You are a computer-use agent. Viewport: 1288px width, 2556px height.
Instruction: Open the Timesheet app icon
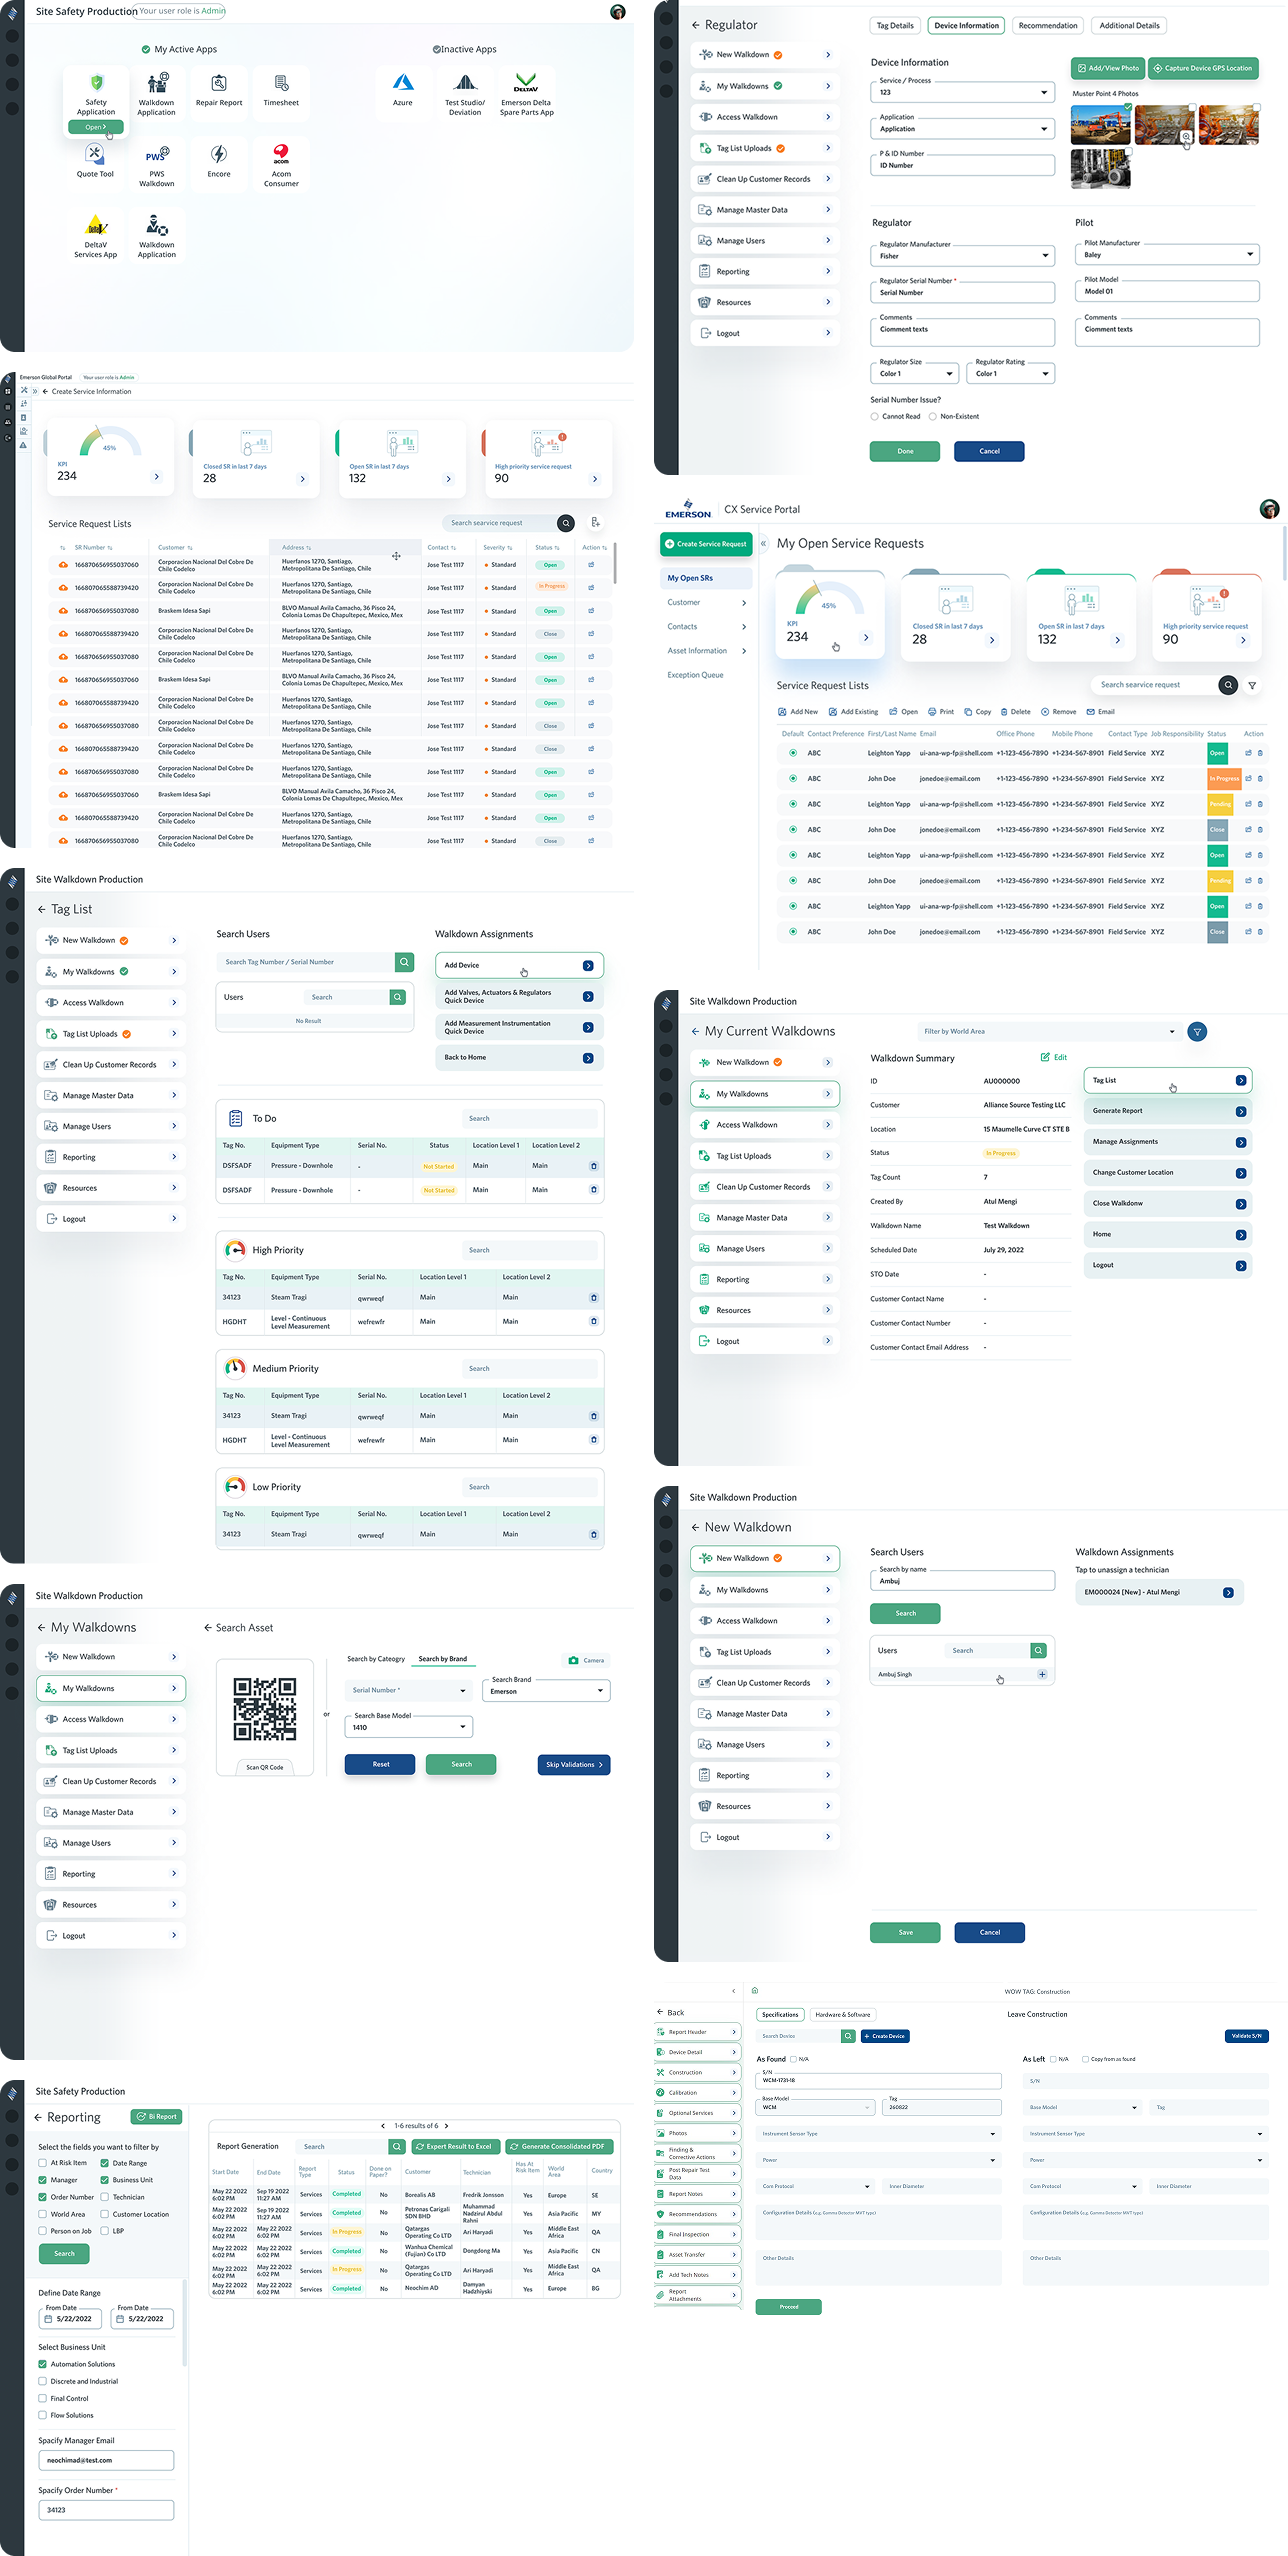click(x=281, y=84)
